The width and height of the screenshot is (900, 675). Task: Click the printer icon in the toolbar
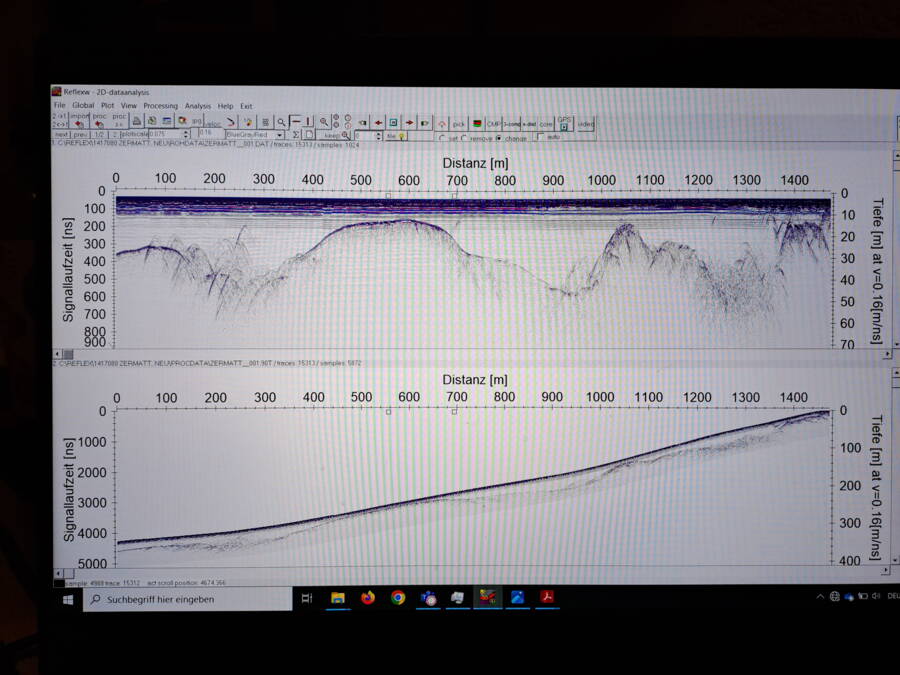[137, 120]
